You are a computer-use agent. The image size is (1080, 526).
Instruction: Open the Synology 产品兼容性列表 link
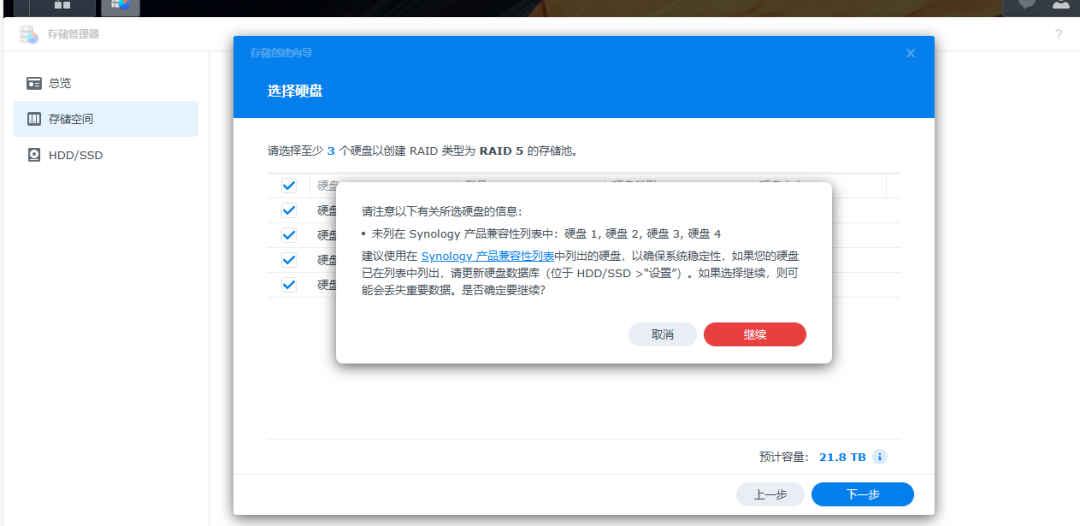click(x=487, y=256)
